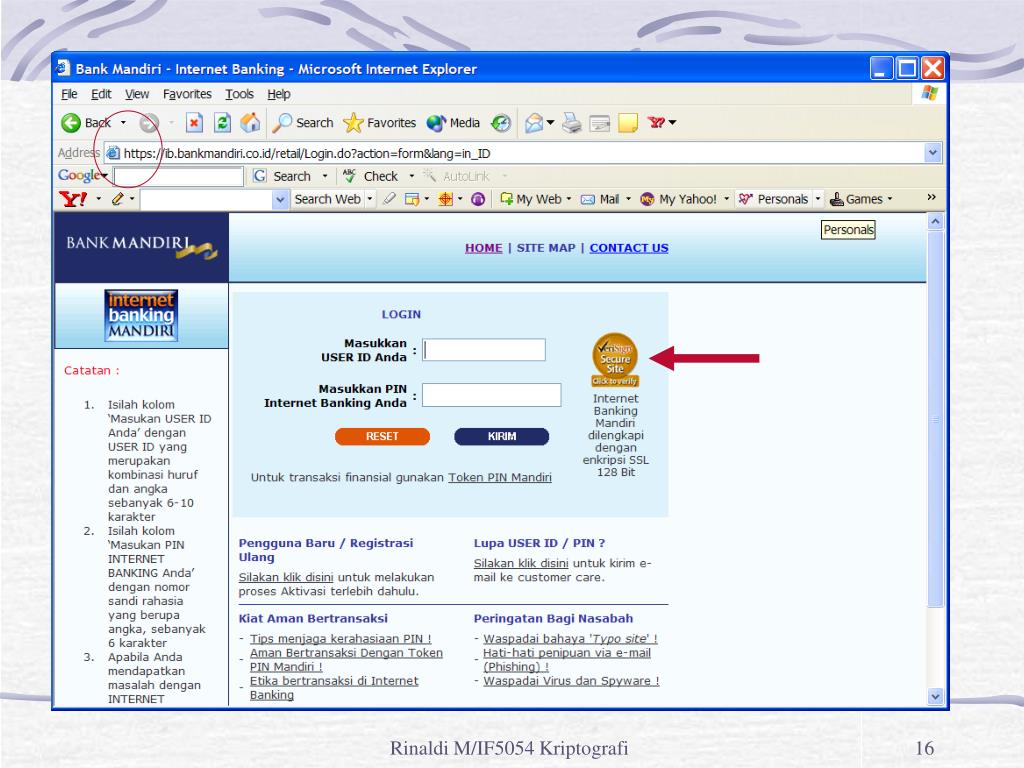
Task: Click the anti-spy crosshair icon on the Yahoo toolbar
Action: [x=445, y=199]
